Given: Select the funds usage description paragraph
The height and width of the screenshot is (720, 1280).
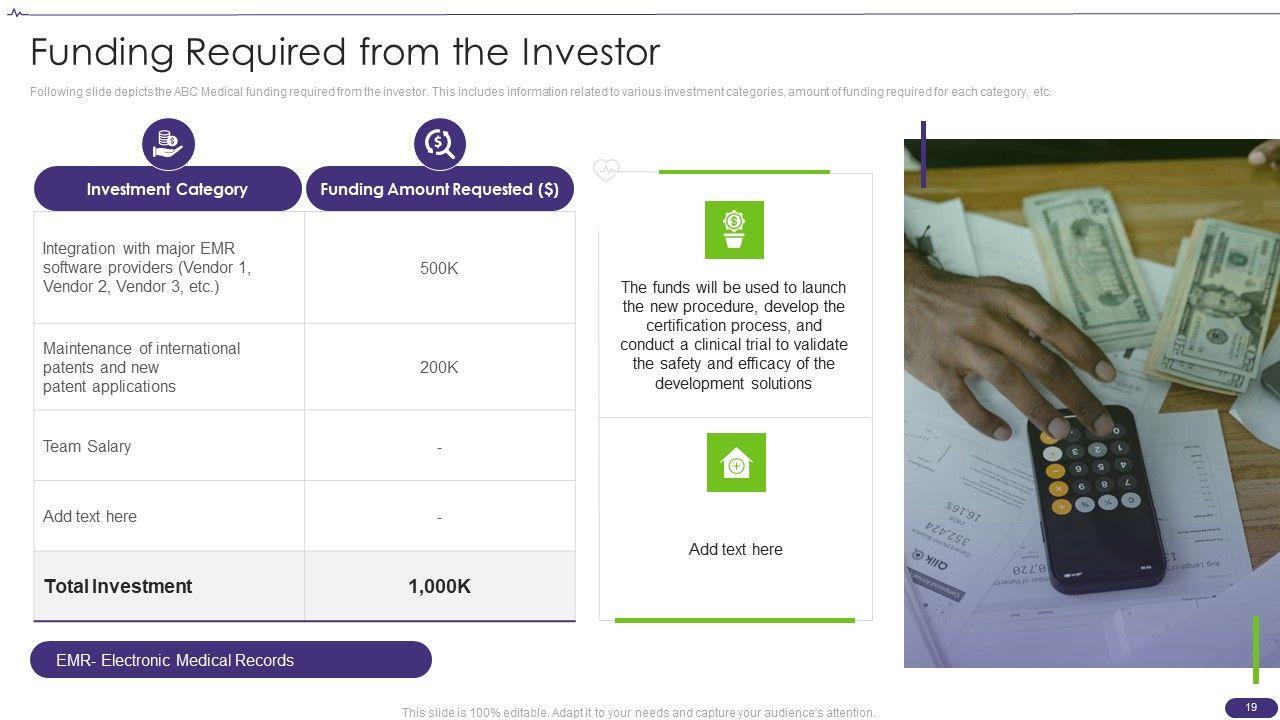Looking at the screenshot, I should [x=734, y=335].
